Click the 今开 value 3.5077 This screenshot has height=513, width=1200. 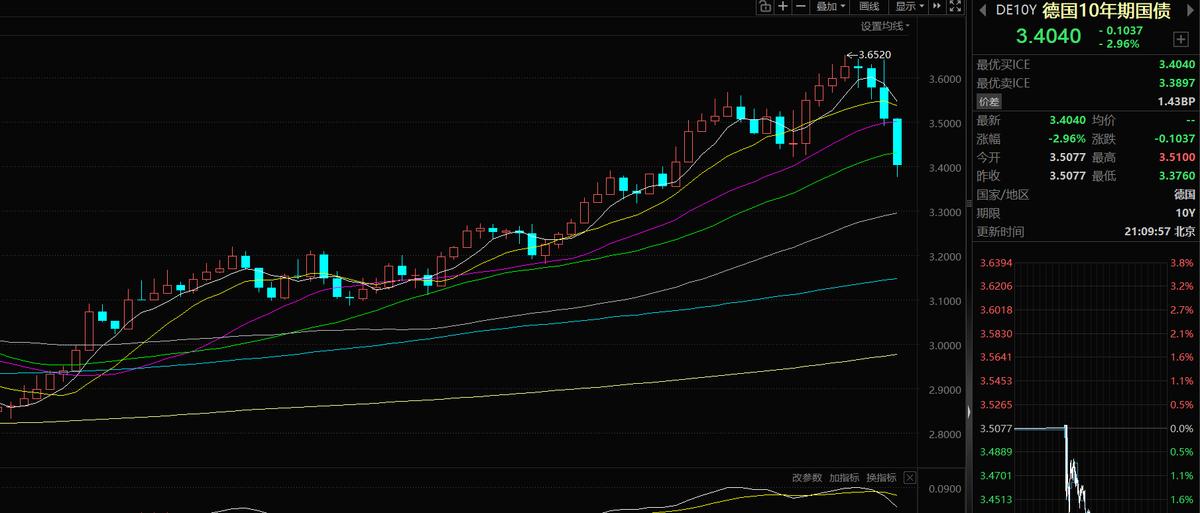(1068, 157)
